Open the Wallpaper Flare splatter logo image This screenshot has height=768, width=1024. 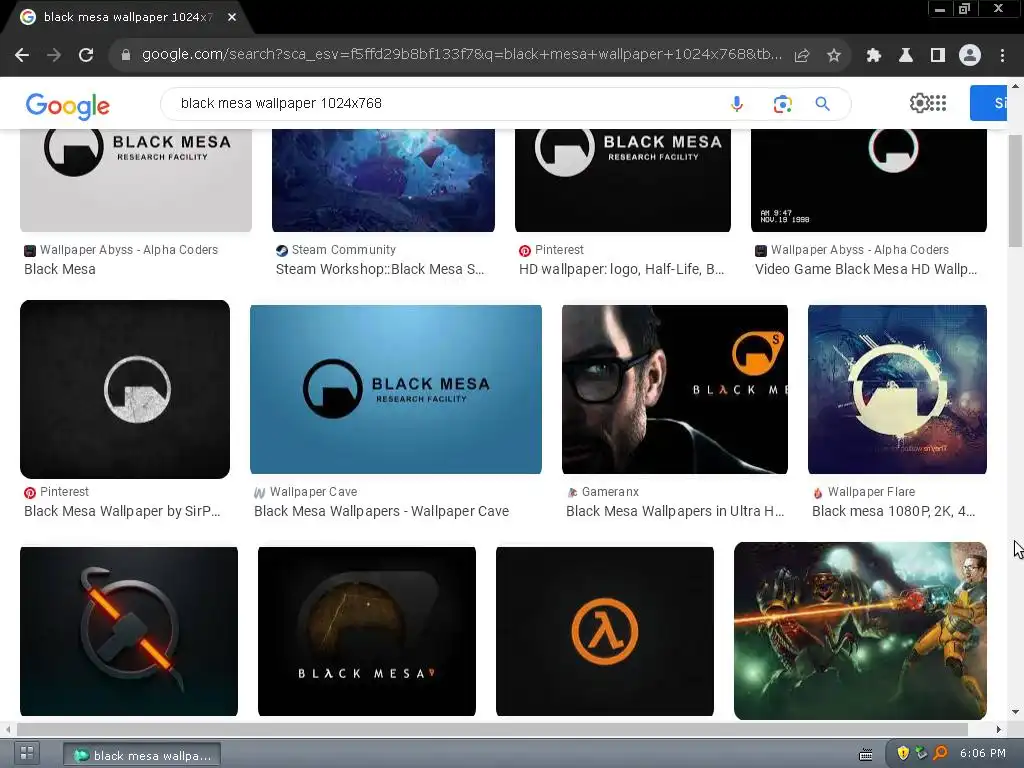[x=897, y=389]
